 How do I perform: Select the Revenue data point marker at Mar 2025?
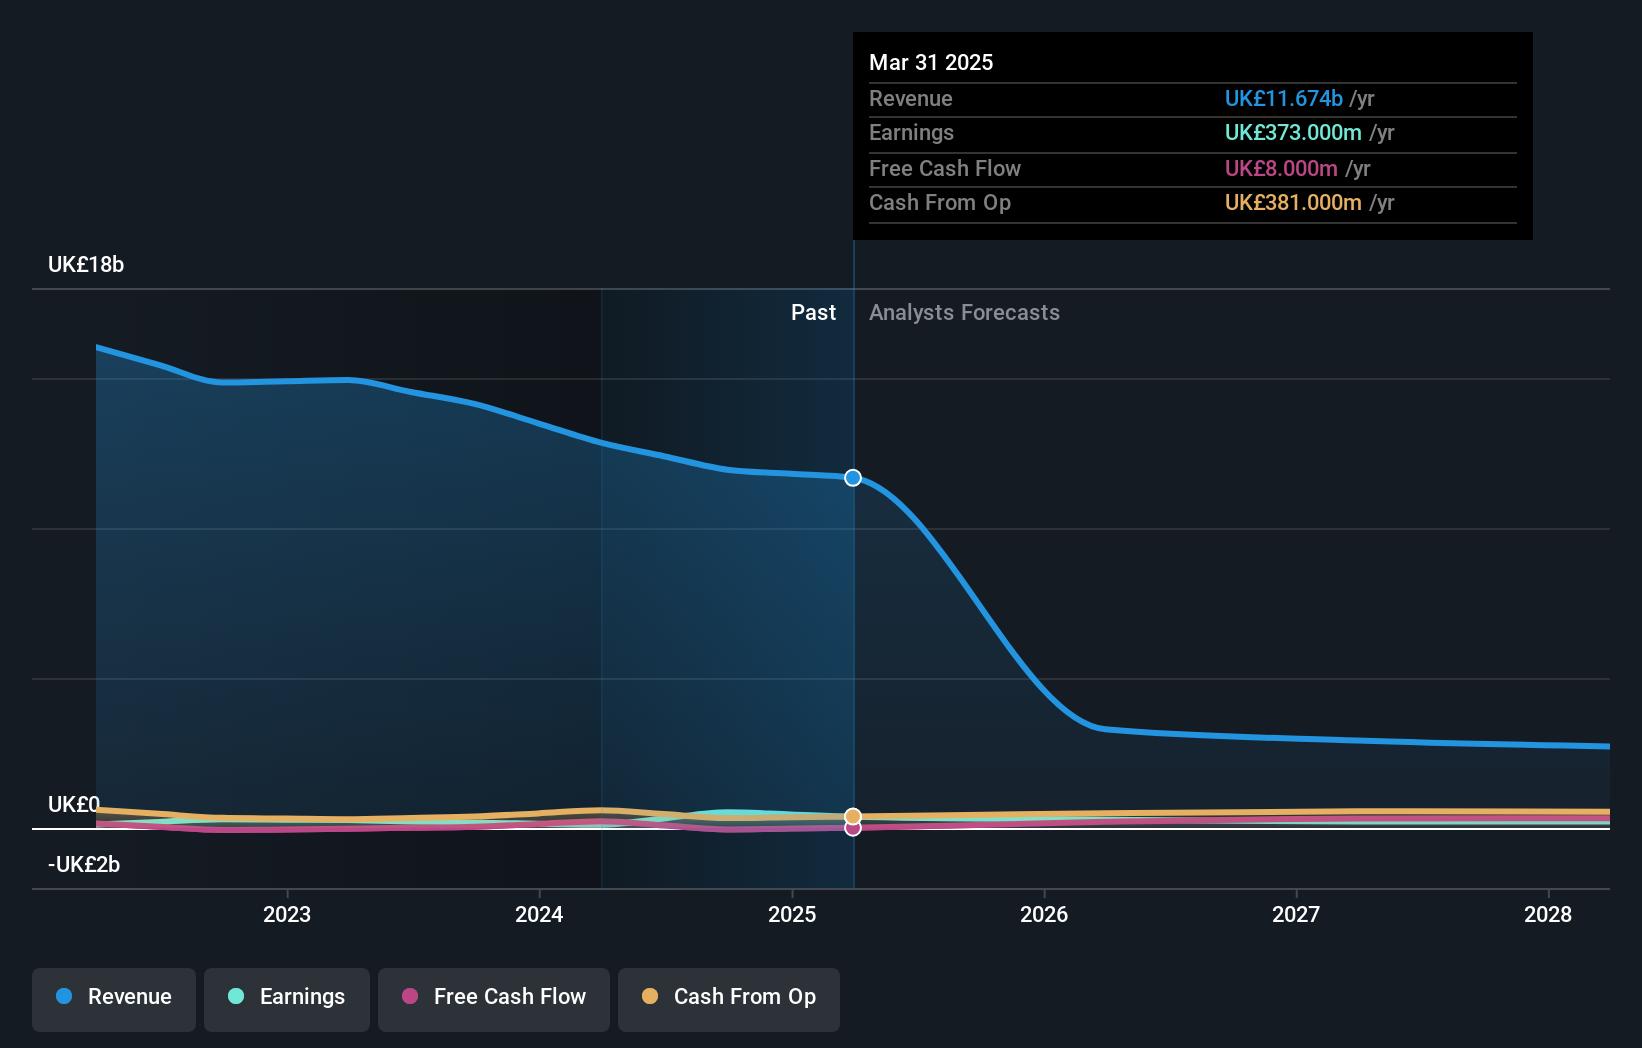pos(853,478)
